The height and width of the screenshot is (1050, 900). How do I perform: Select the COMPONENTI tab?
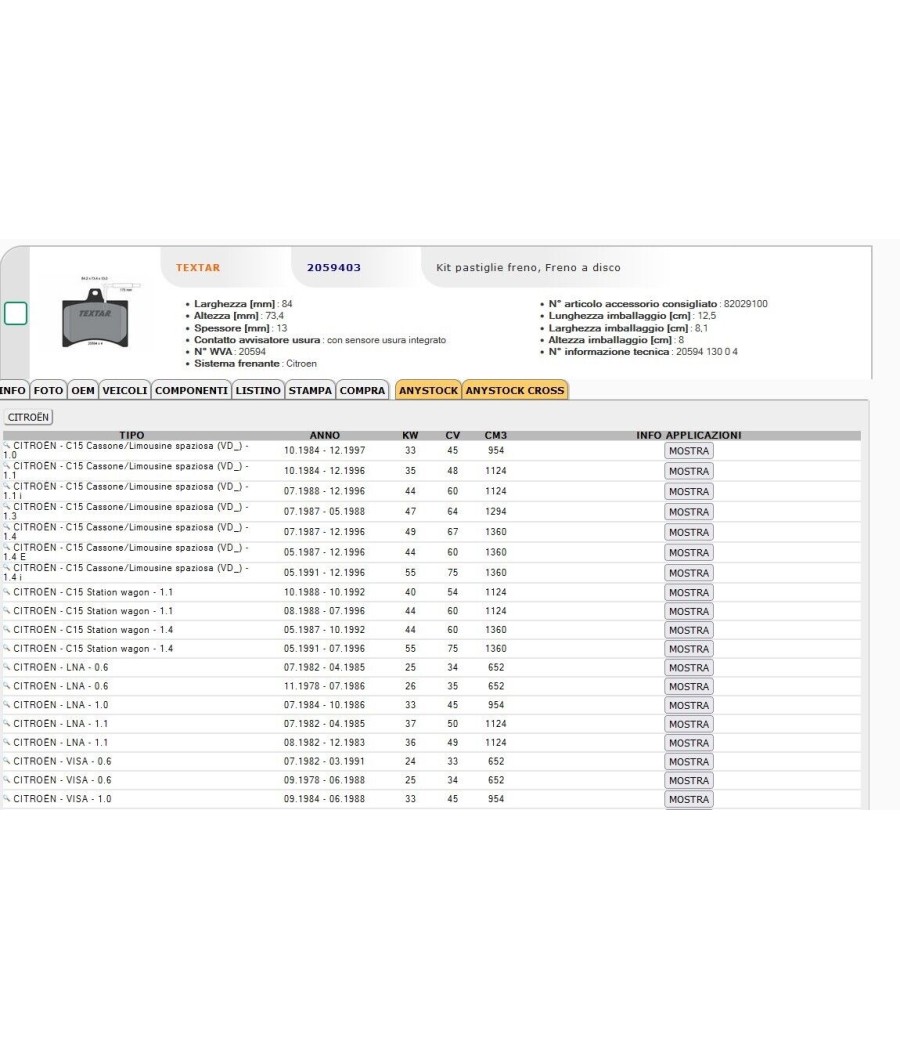[192, 390]
